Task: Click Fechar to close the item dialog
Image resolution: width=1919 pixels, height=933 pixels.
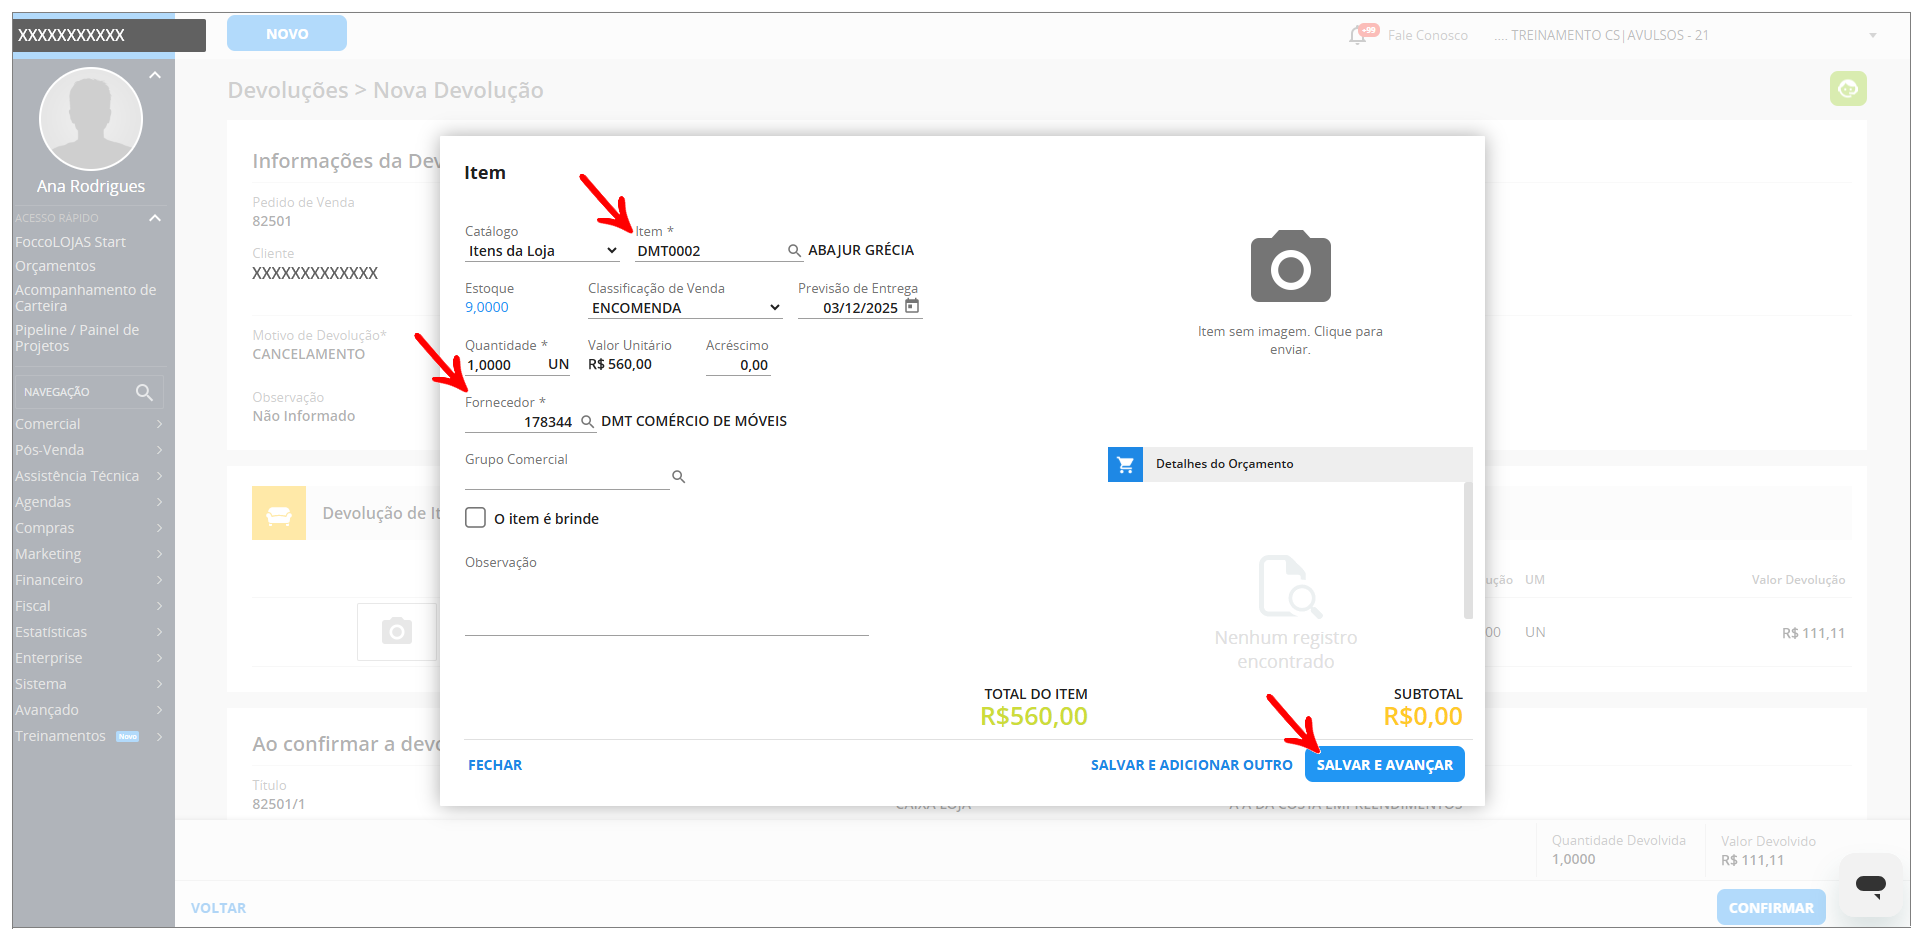Action: (495, 765)
